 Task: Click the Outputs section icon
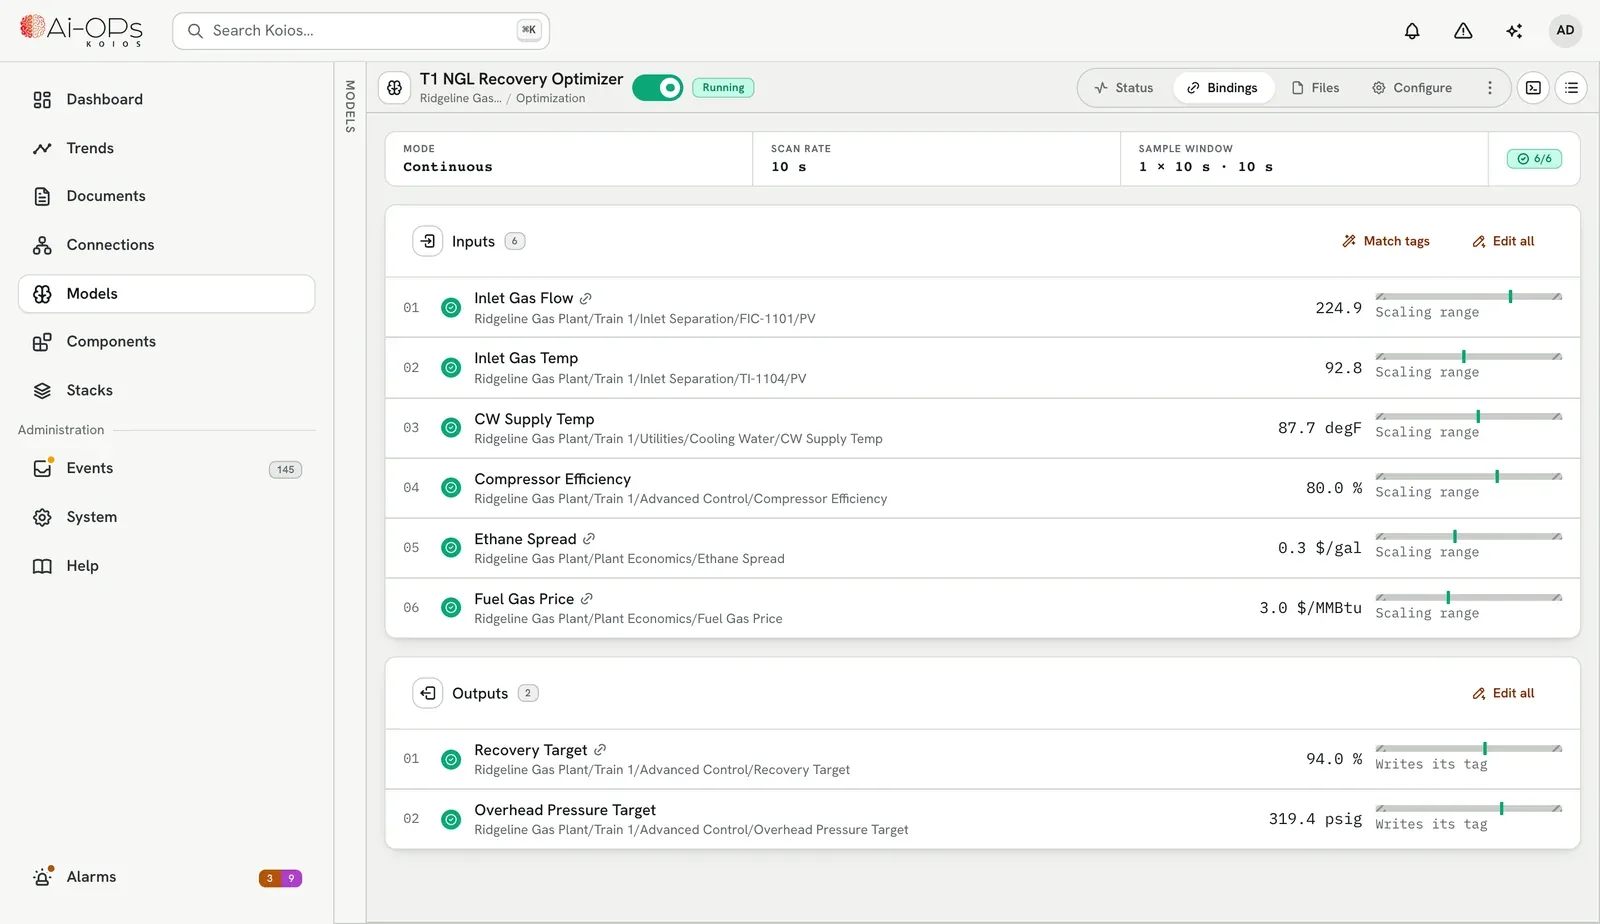point(428,693)
